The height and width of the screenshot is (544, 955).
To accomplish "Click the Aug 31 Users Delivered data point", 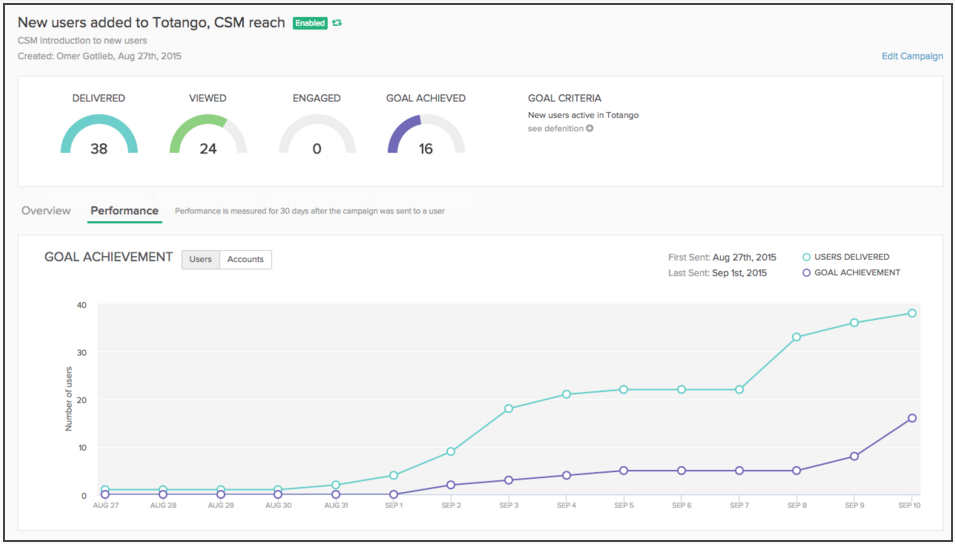I will coord(336,485).
